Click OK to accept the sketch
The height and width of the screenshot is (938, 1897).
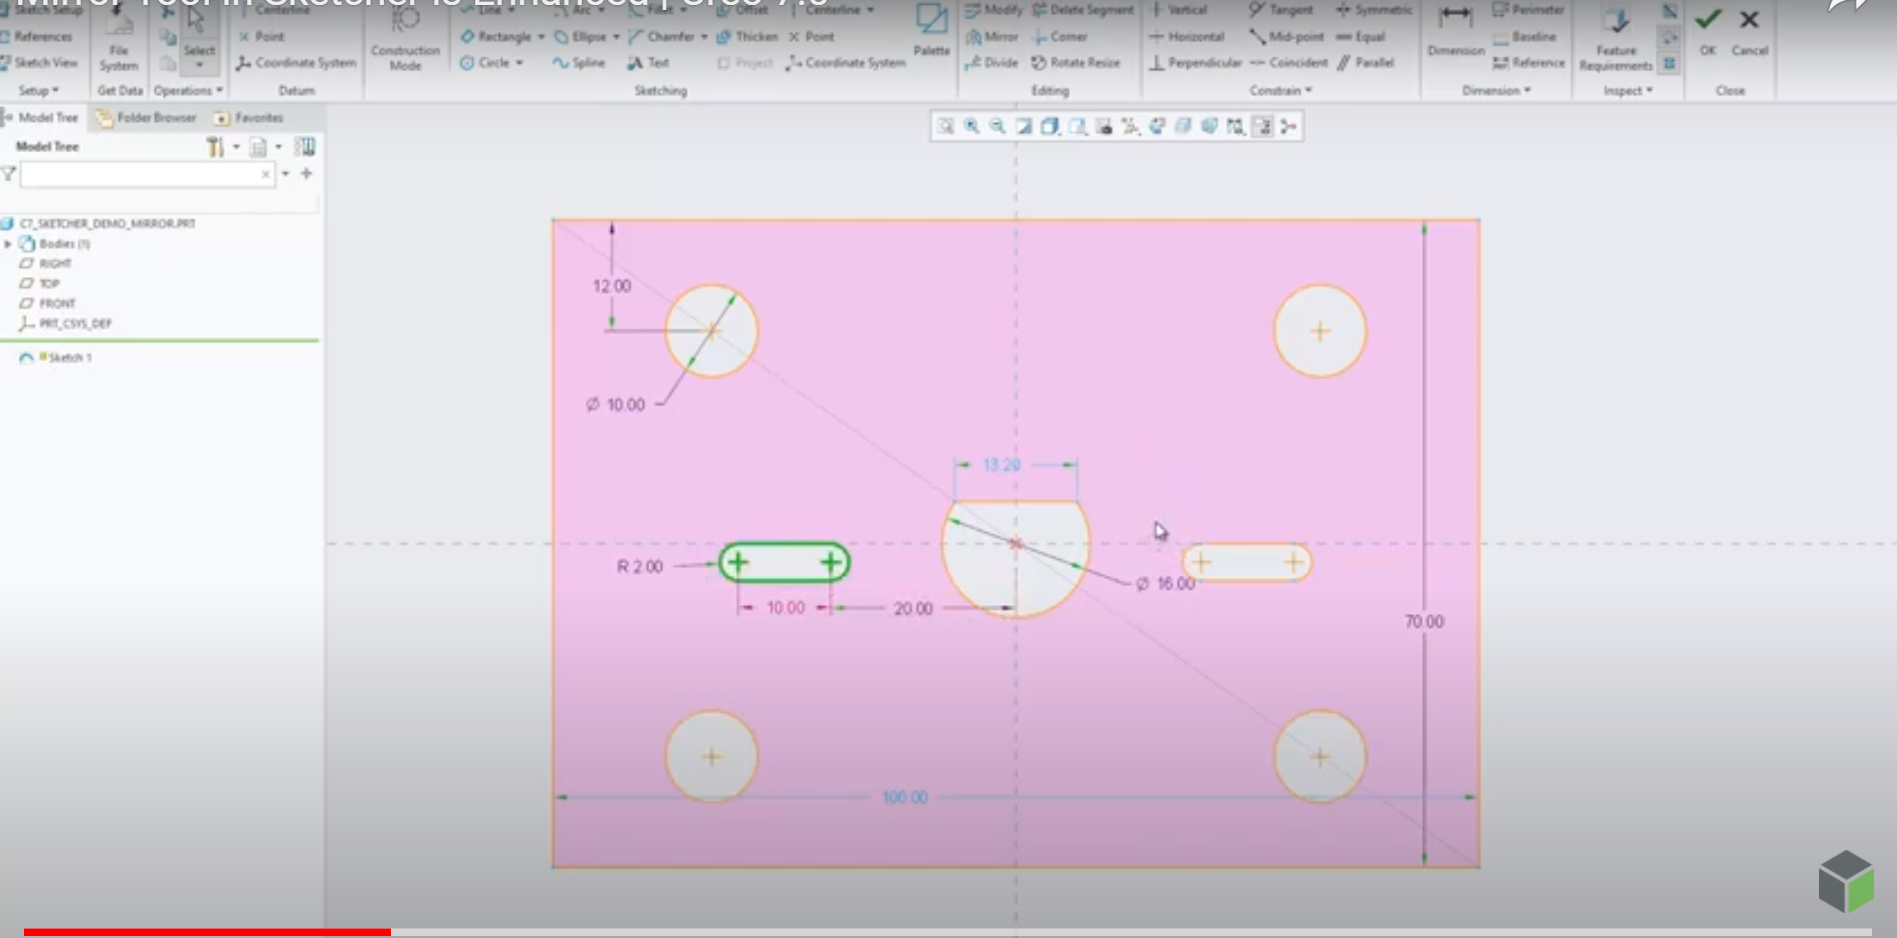(1707, 18)
